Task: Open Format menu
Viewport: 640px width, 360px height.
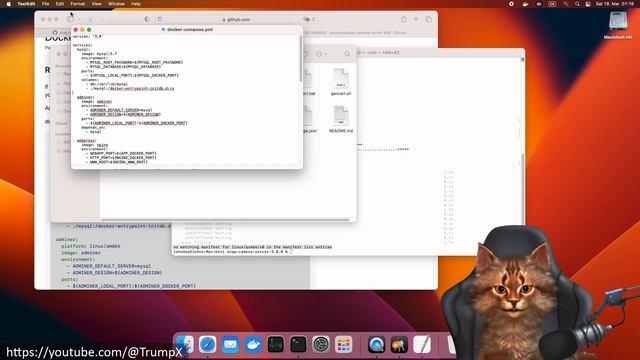Action: click(x=78, y=4)
